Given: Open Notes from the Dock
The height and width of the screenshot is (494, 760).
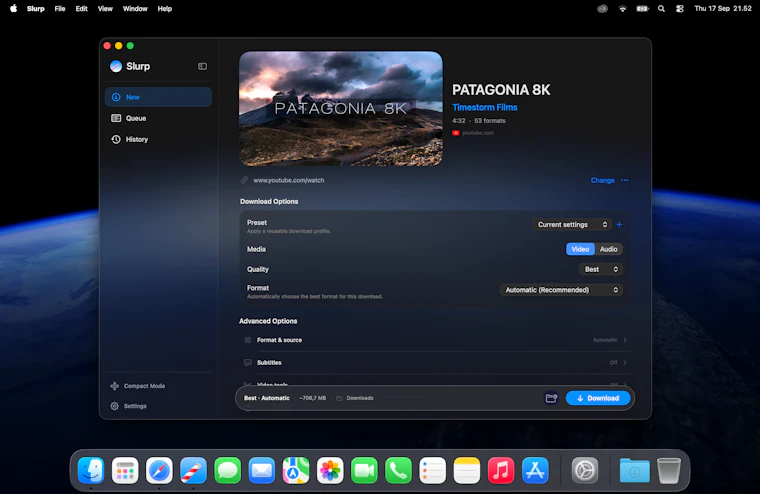Looking at the screenshot, I should point(467,470).
